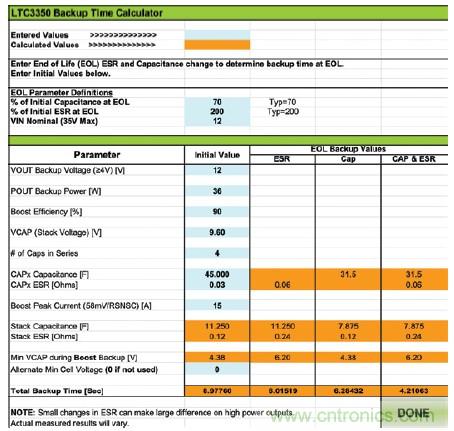Select the % of Initial ESR at EOL field

click(x=217, y=111)
